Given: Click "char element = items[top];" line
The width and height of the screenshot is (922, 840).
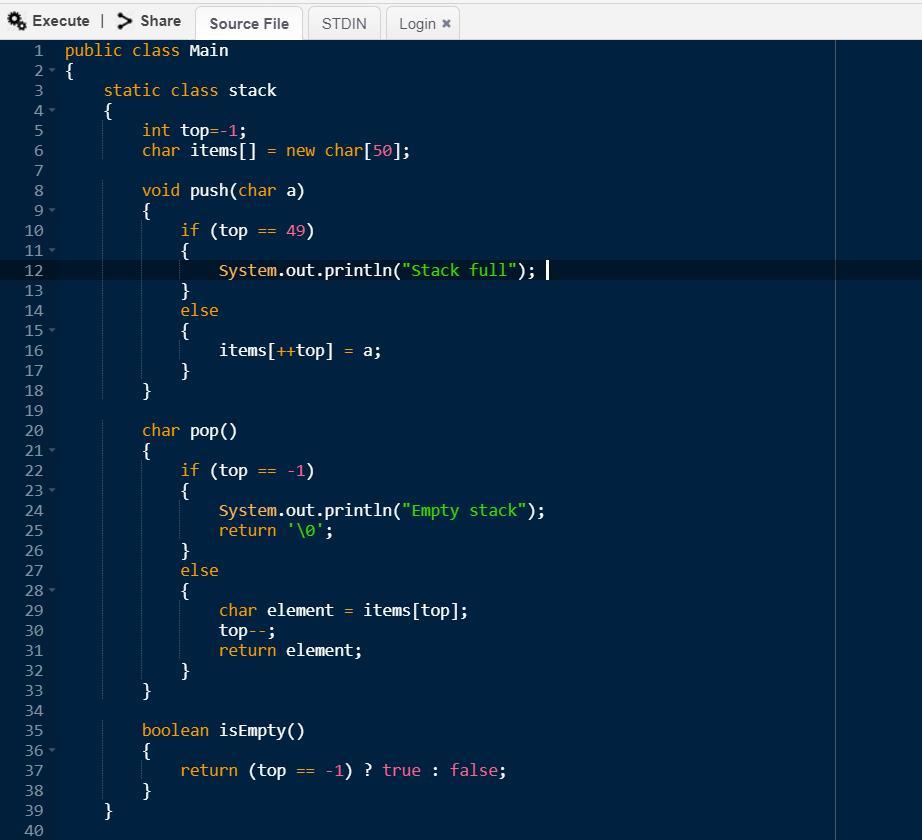Looking at the screenshot, I should coord(343,610).
